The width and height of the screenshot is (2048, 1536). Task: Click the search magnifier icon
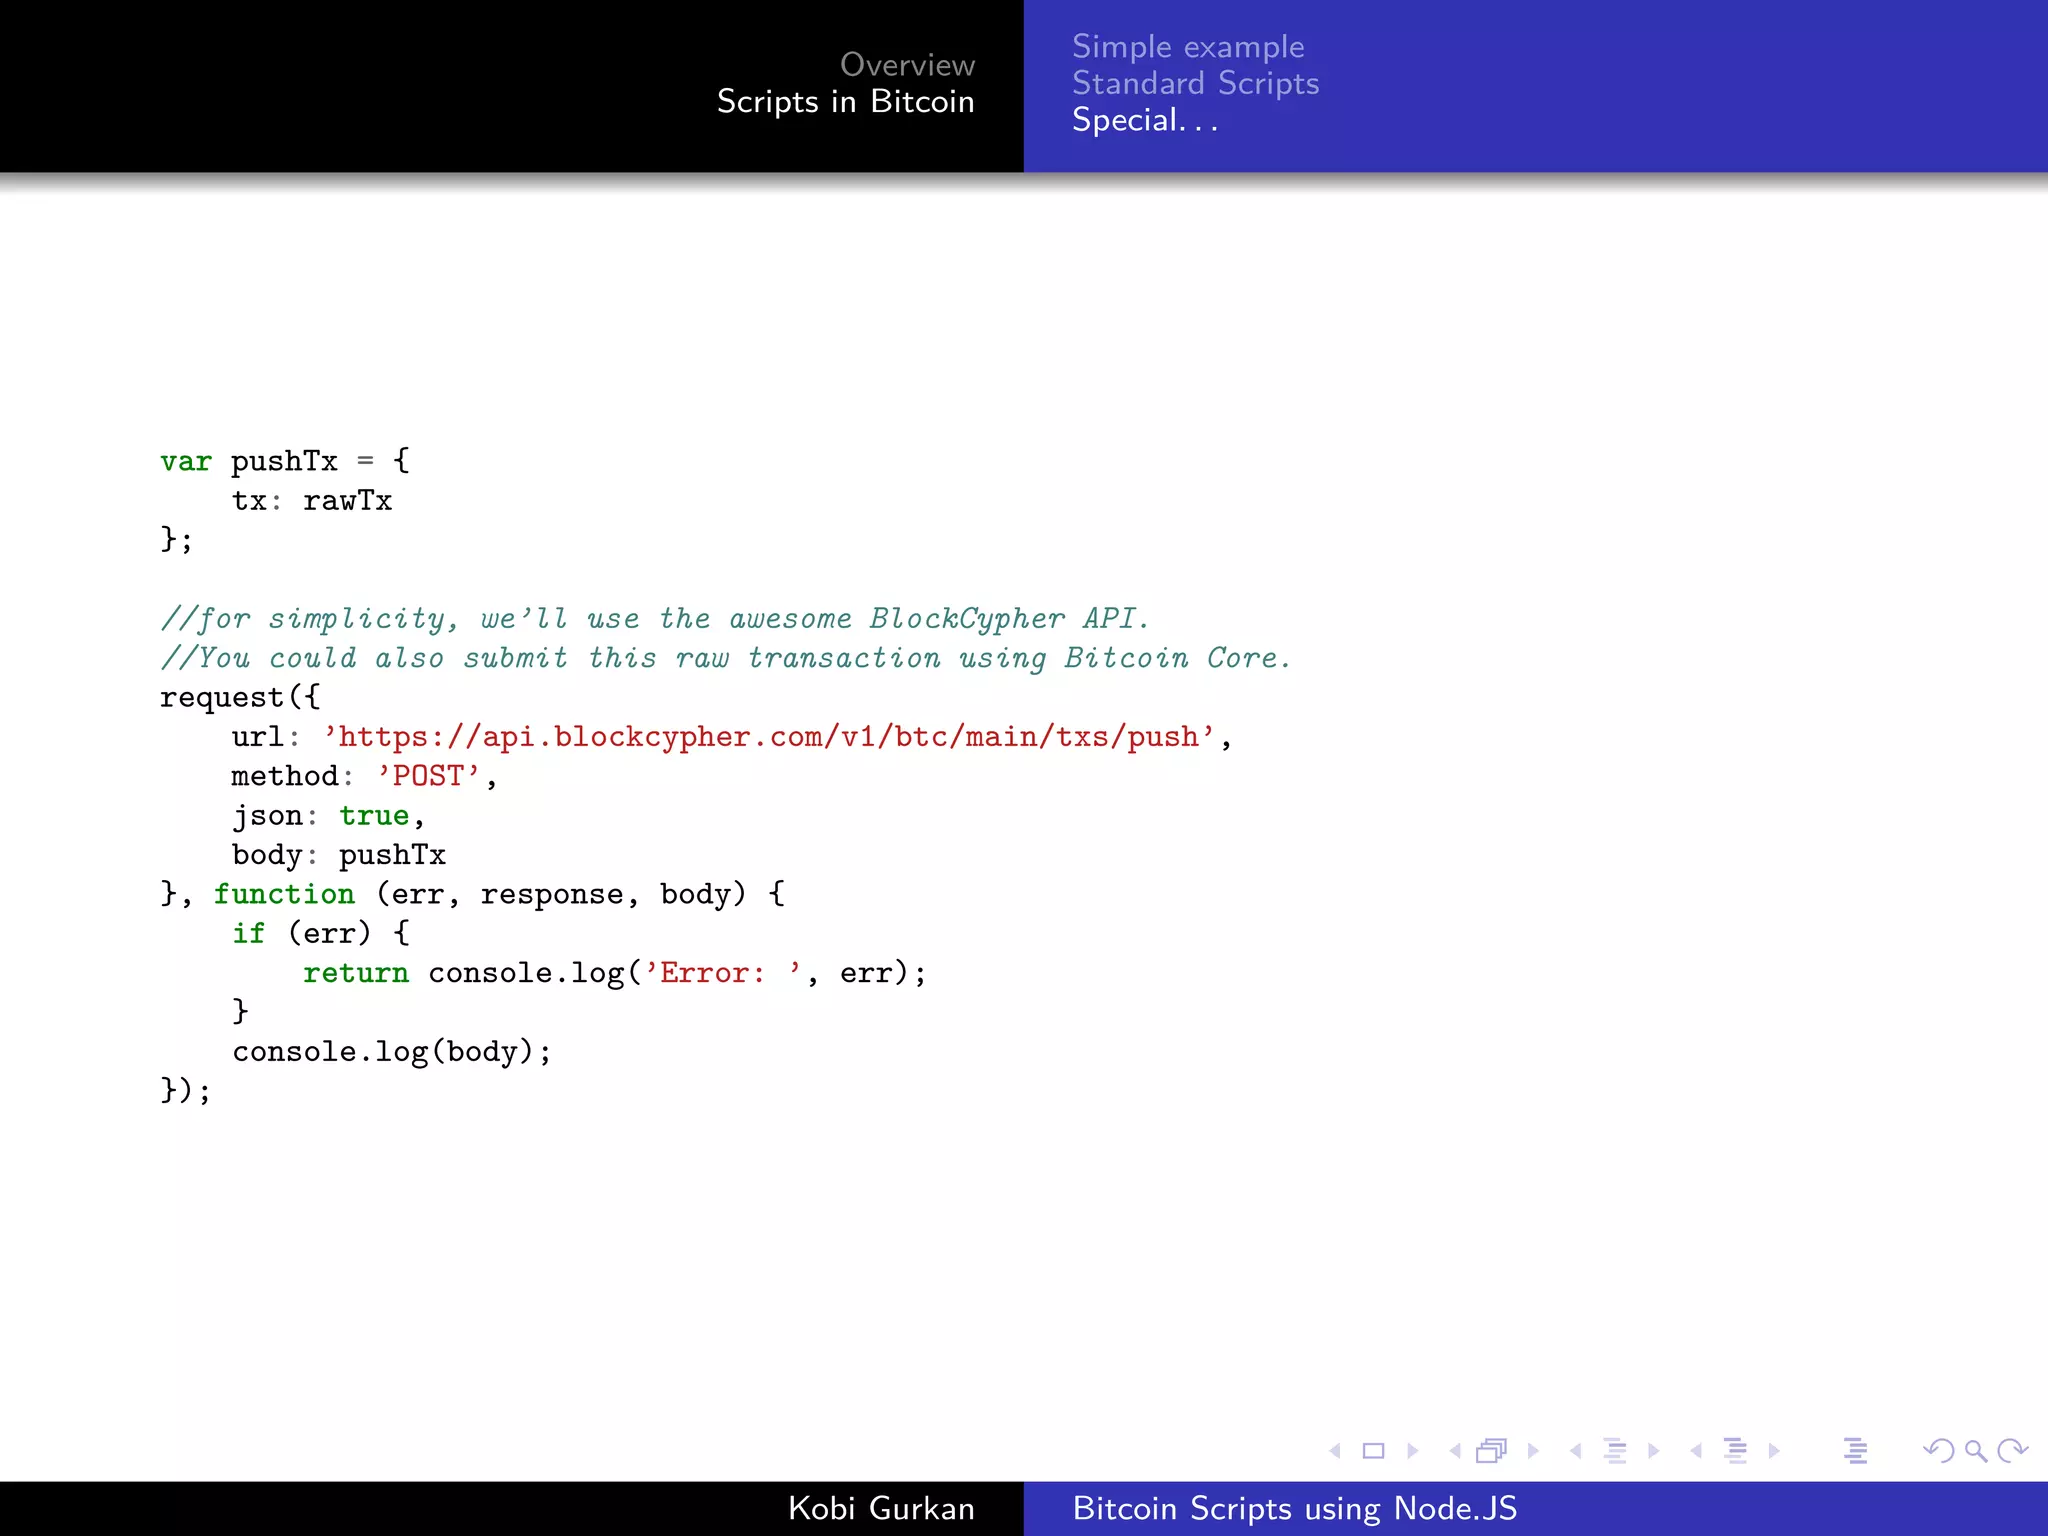tap(1975, 1451)
